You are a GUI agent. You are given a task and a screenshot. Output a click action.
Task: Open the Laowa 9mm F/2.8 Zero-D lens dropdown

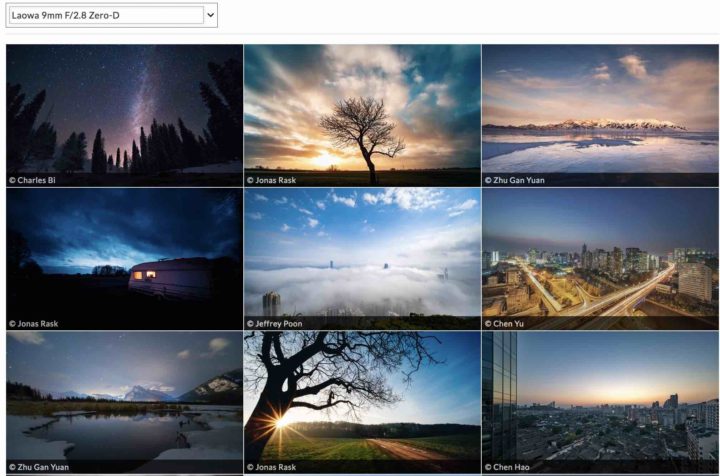(x=112, y=15)
